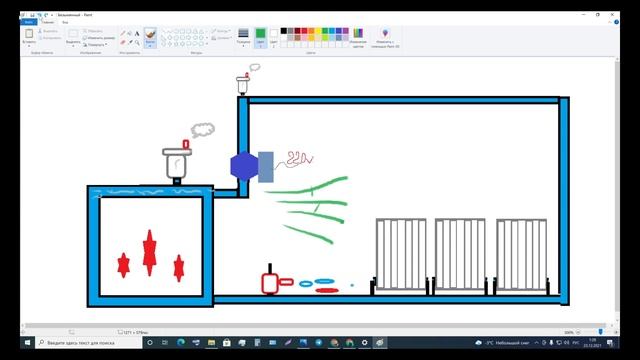
Task: Click the Обрезать crop button
Action: [93, 31]
